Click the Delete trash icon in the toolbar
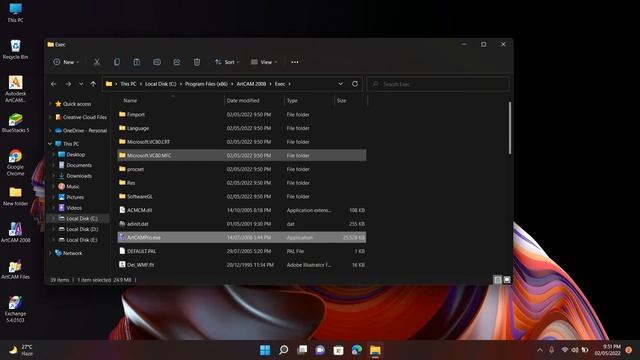 (197, 62)
